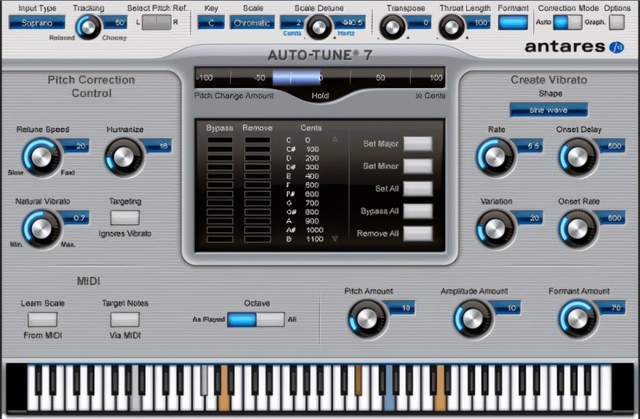Toggle the Octave As Played/All switch

[x=256, y=319]
